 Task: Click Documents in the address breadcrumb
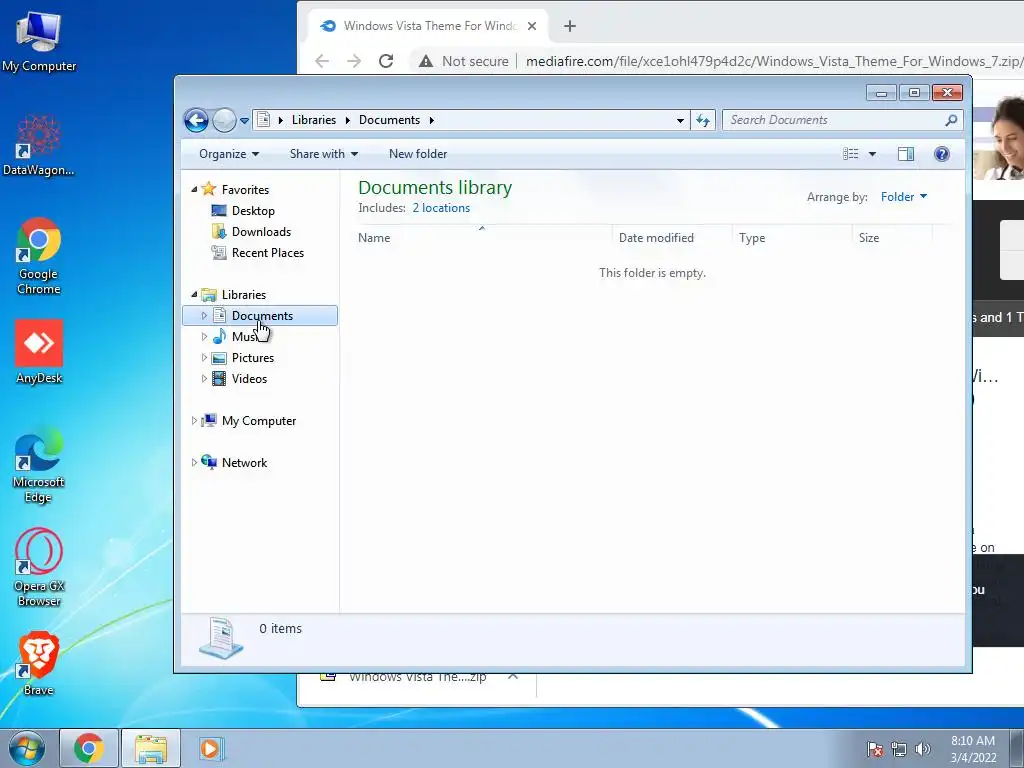(x=389, y=120)
